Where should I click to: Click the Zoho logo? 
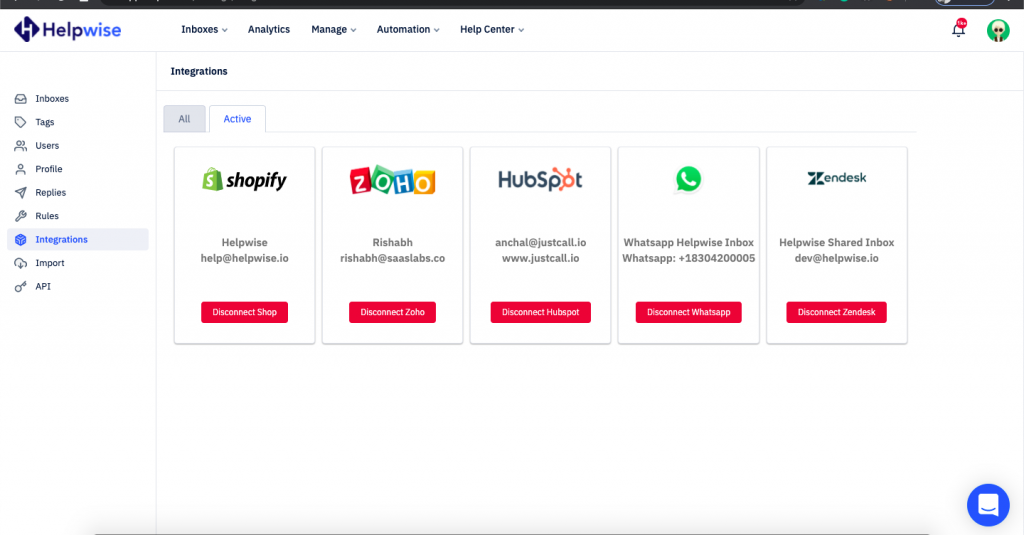[392, 180]
